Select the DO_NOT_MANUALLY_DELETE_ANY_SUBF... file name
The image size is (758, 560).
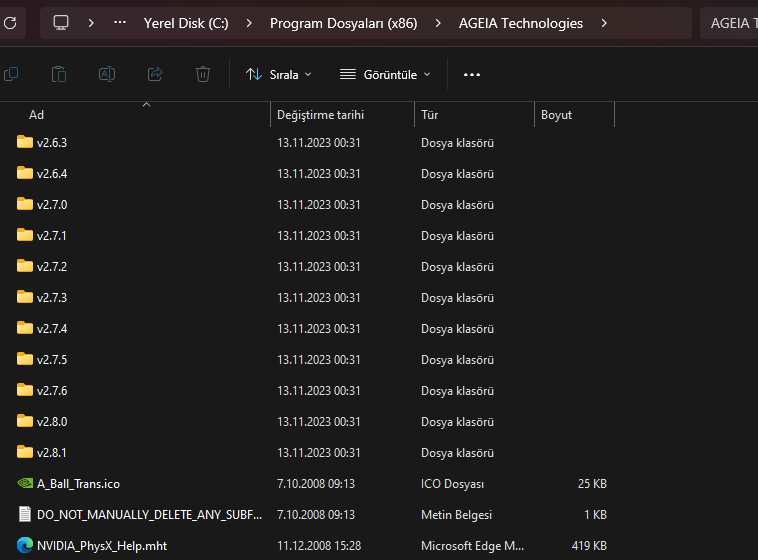[149, 515]
